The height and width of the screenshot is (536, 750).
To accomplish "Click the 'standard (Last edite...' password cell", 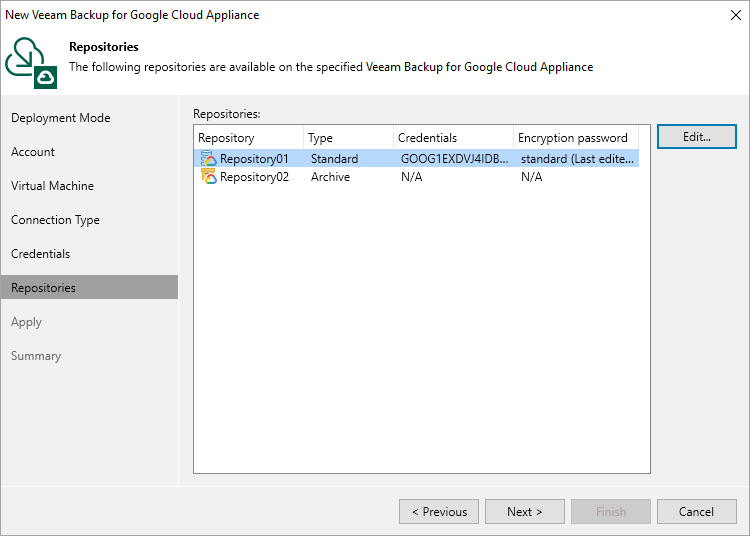I will (x=577, y=159).
